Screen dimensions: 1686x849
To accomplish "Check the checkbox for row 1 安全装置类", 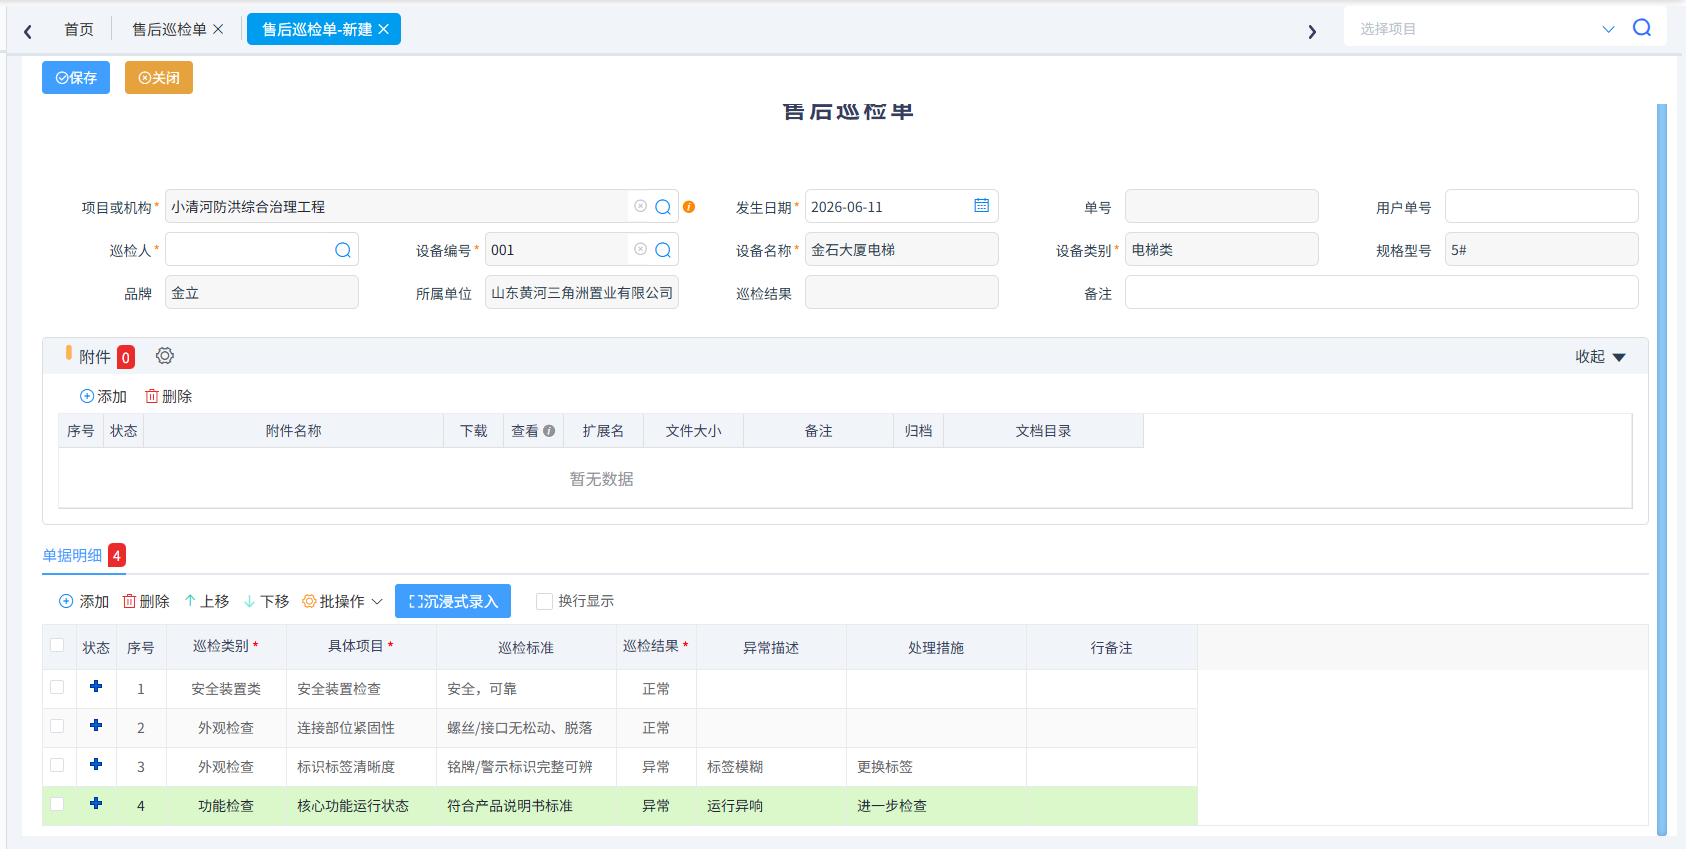I will pos(57,687).
